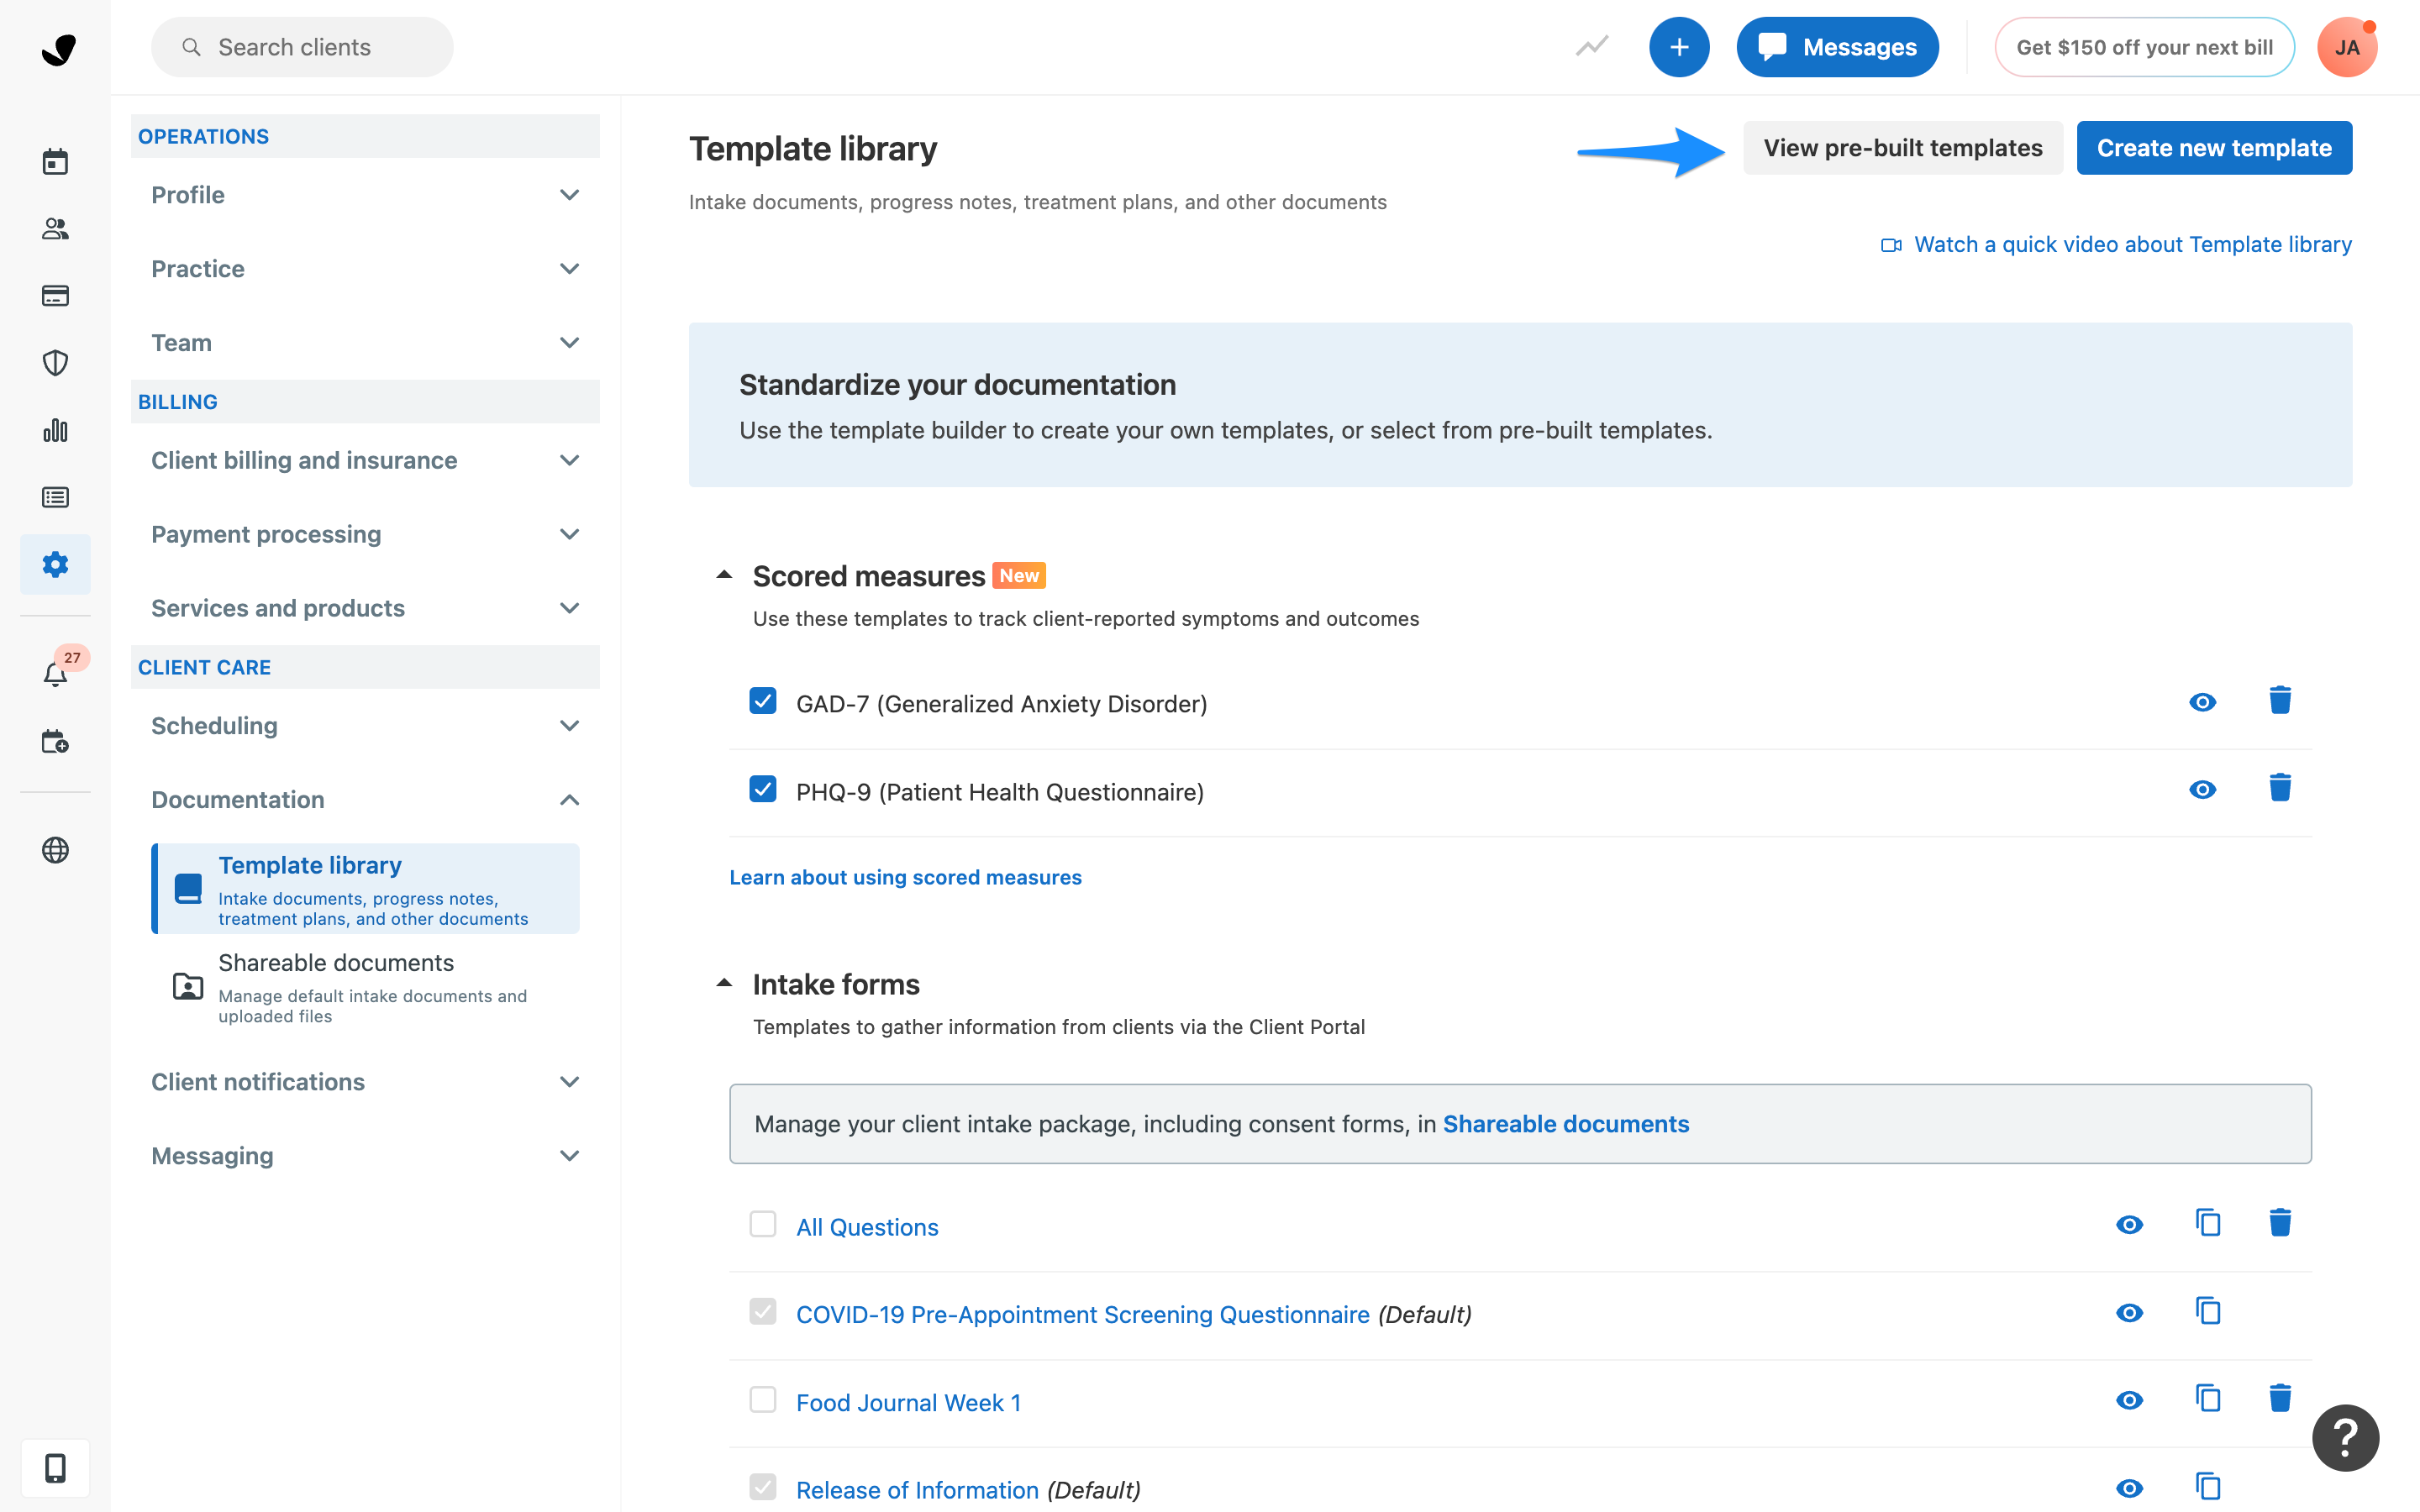This screenshot has height=1512, width=2420.
Task: Select Shareable documents in the sidebar
Action: coord(336,962)
